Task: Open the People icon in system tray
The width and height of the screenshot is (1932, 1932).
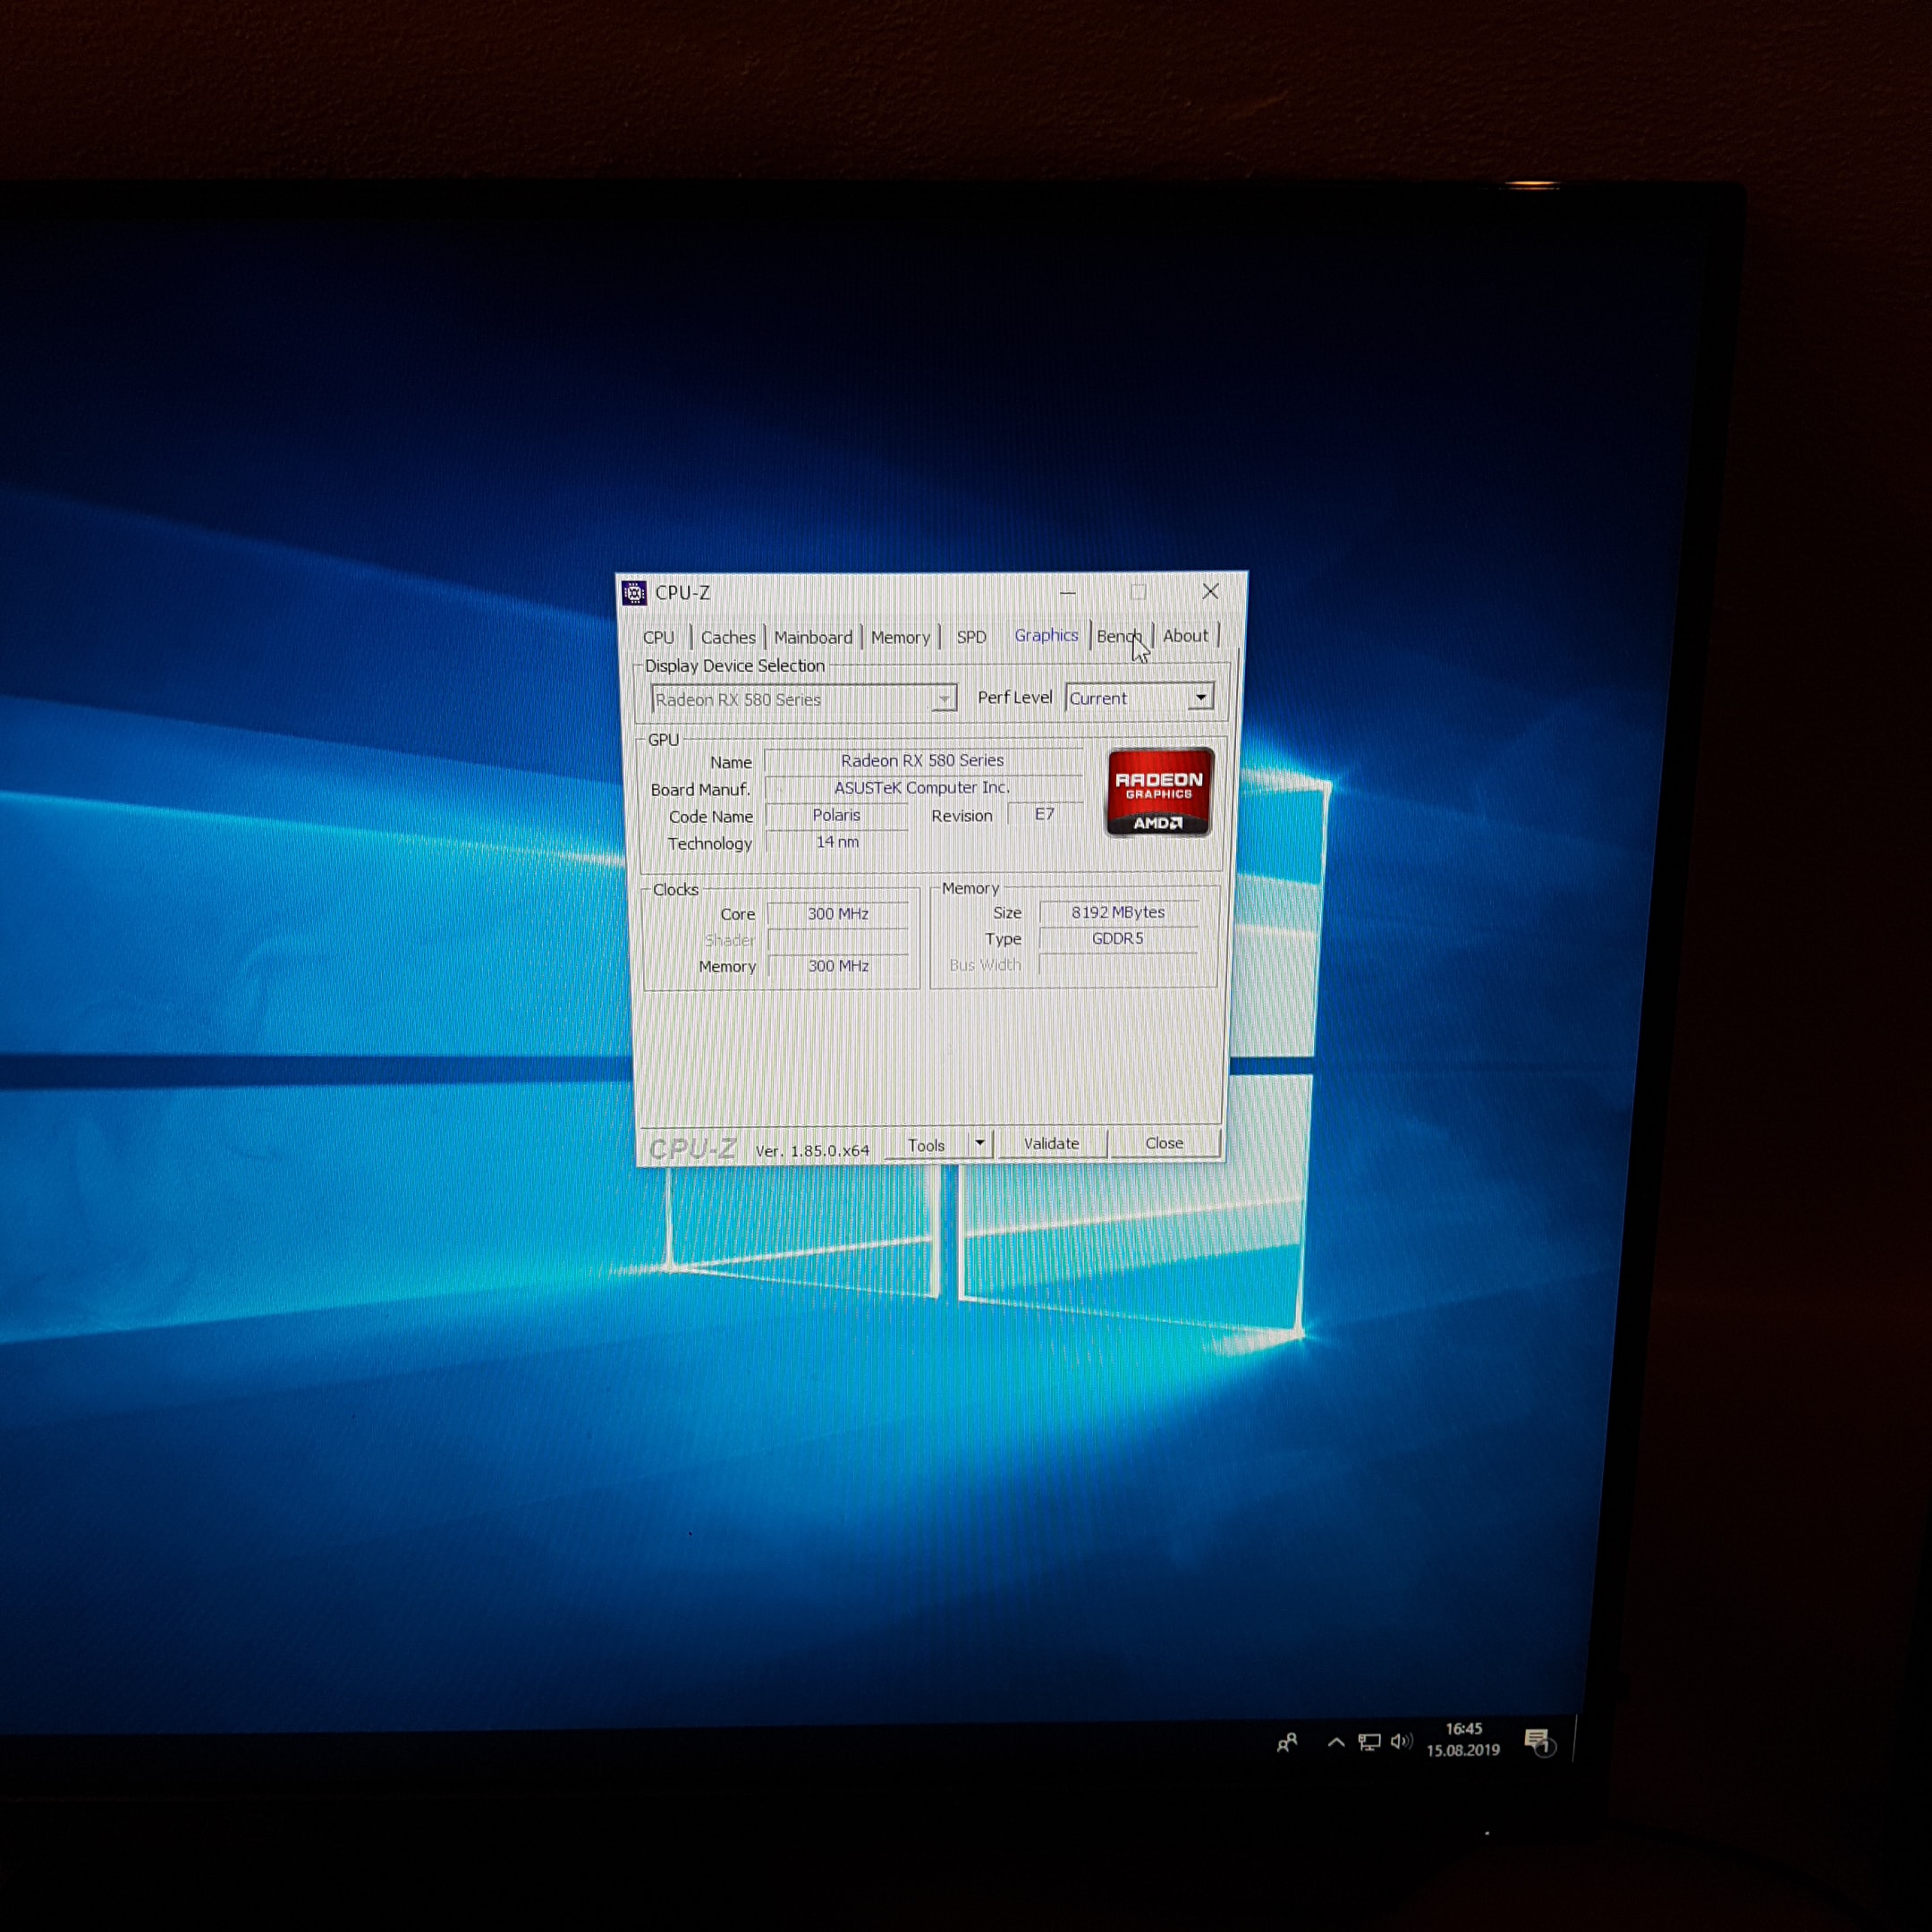Action: click(x=1287, y=1743)
